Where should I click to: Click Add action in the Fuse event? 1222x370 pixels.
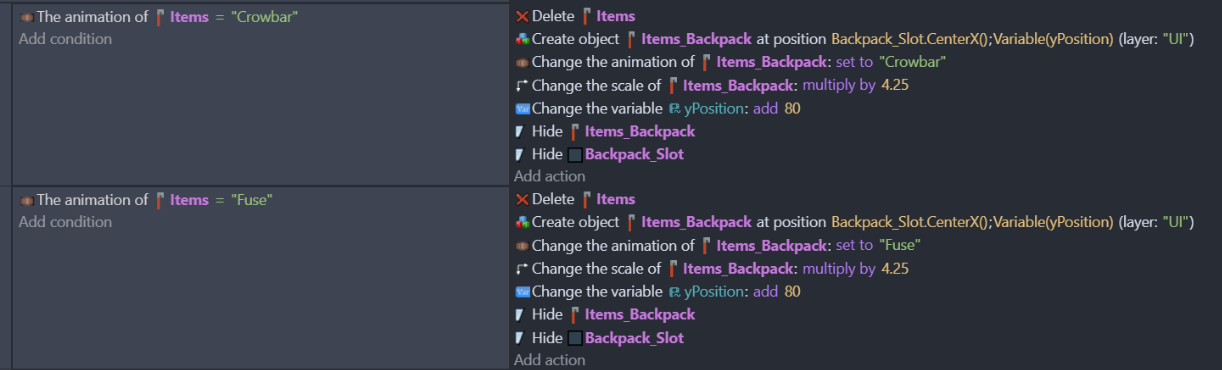point(550,360)
